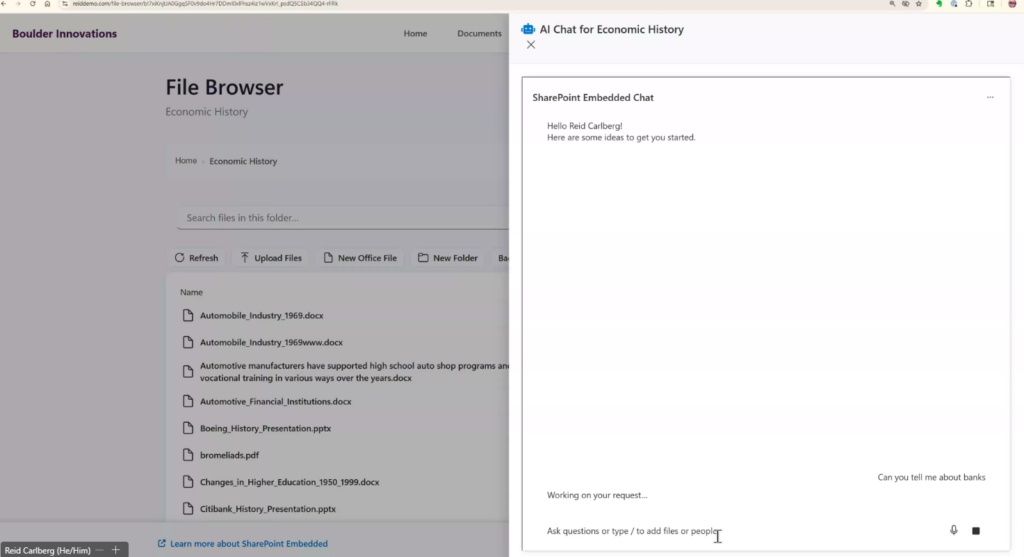
Task: Click the zoom magnifier icon in address bar
Action: tap(892, 4)
